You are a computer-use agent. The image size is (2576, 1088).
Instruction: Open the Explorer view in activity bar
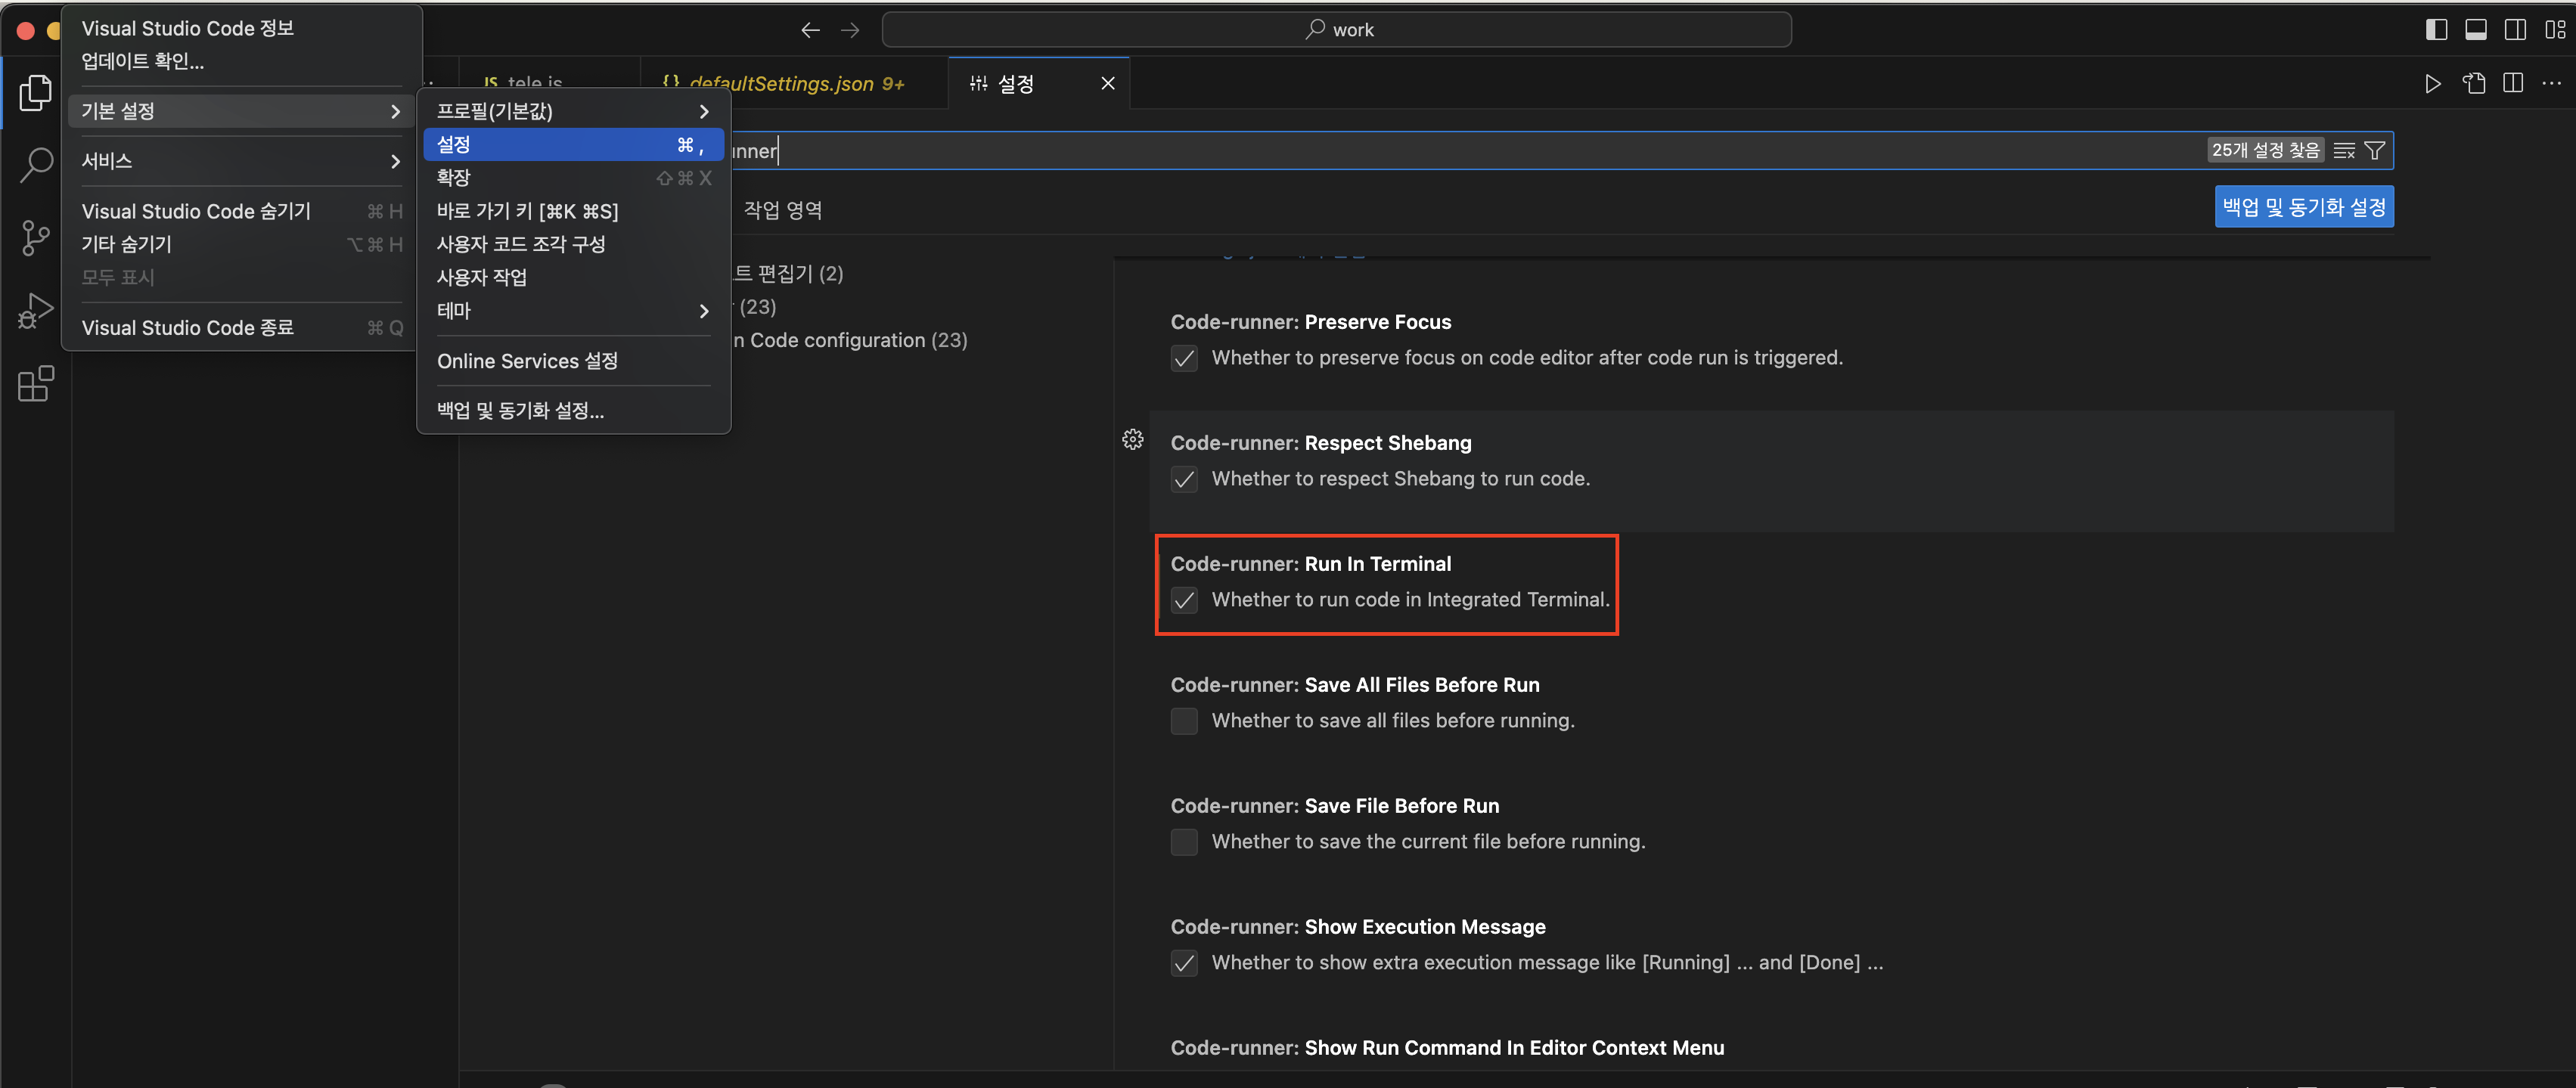pyautogui.click(x=36, y=92)
